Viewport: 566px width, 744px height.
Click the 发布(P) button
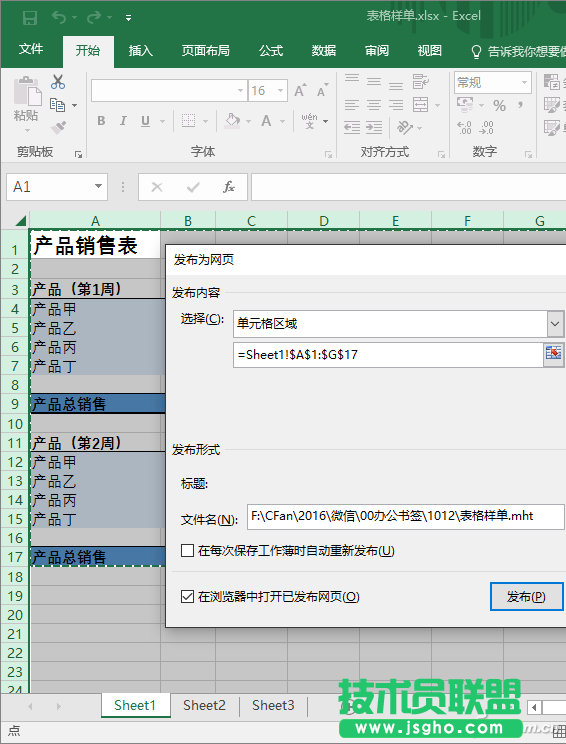click(x=526, y=596)
